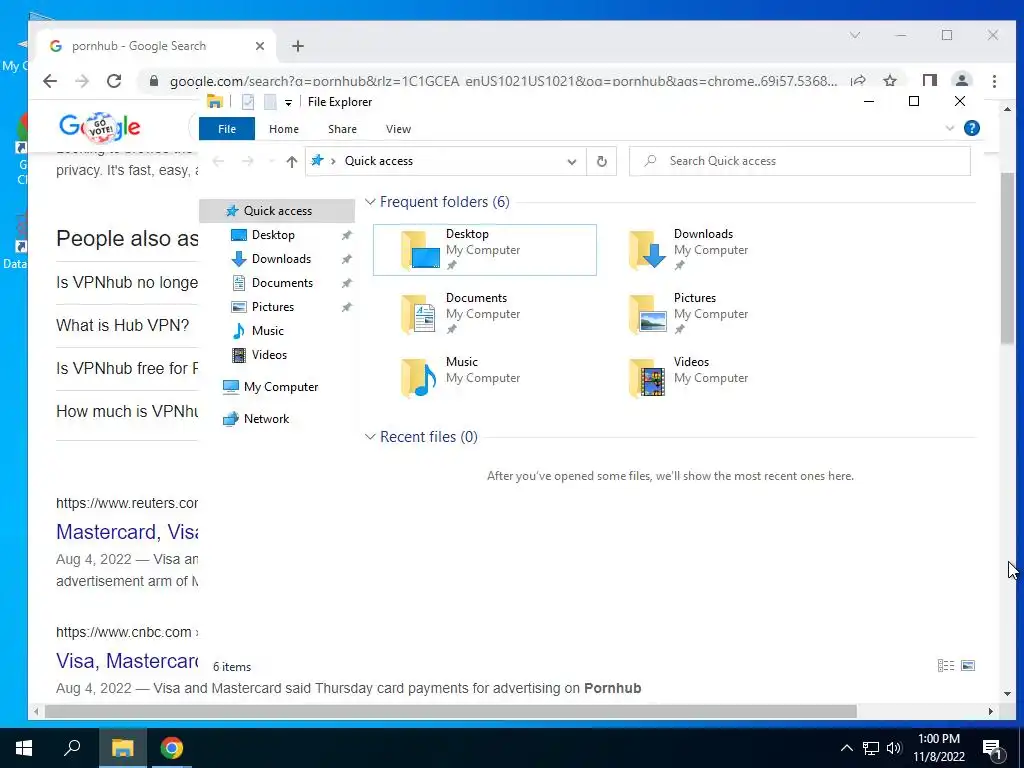Open the Windows Start menu

click(24, 748)
